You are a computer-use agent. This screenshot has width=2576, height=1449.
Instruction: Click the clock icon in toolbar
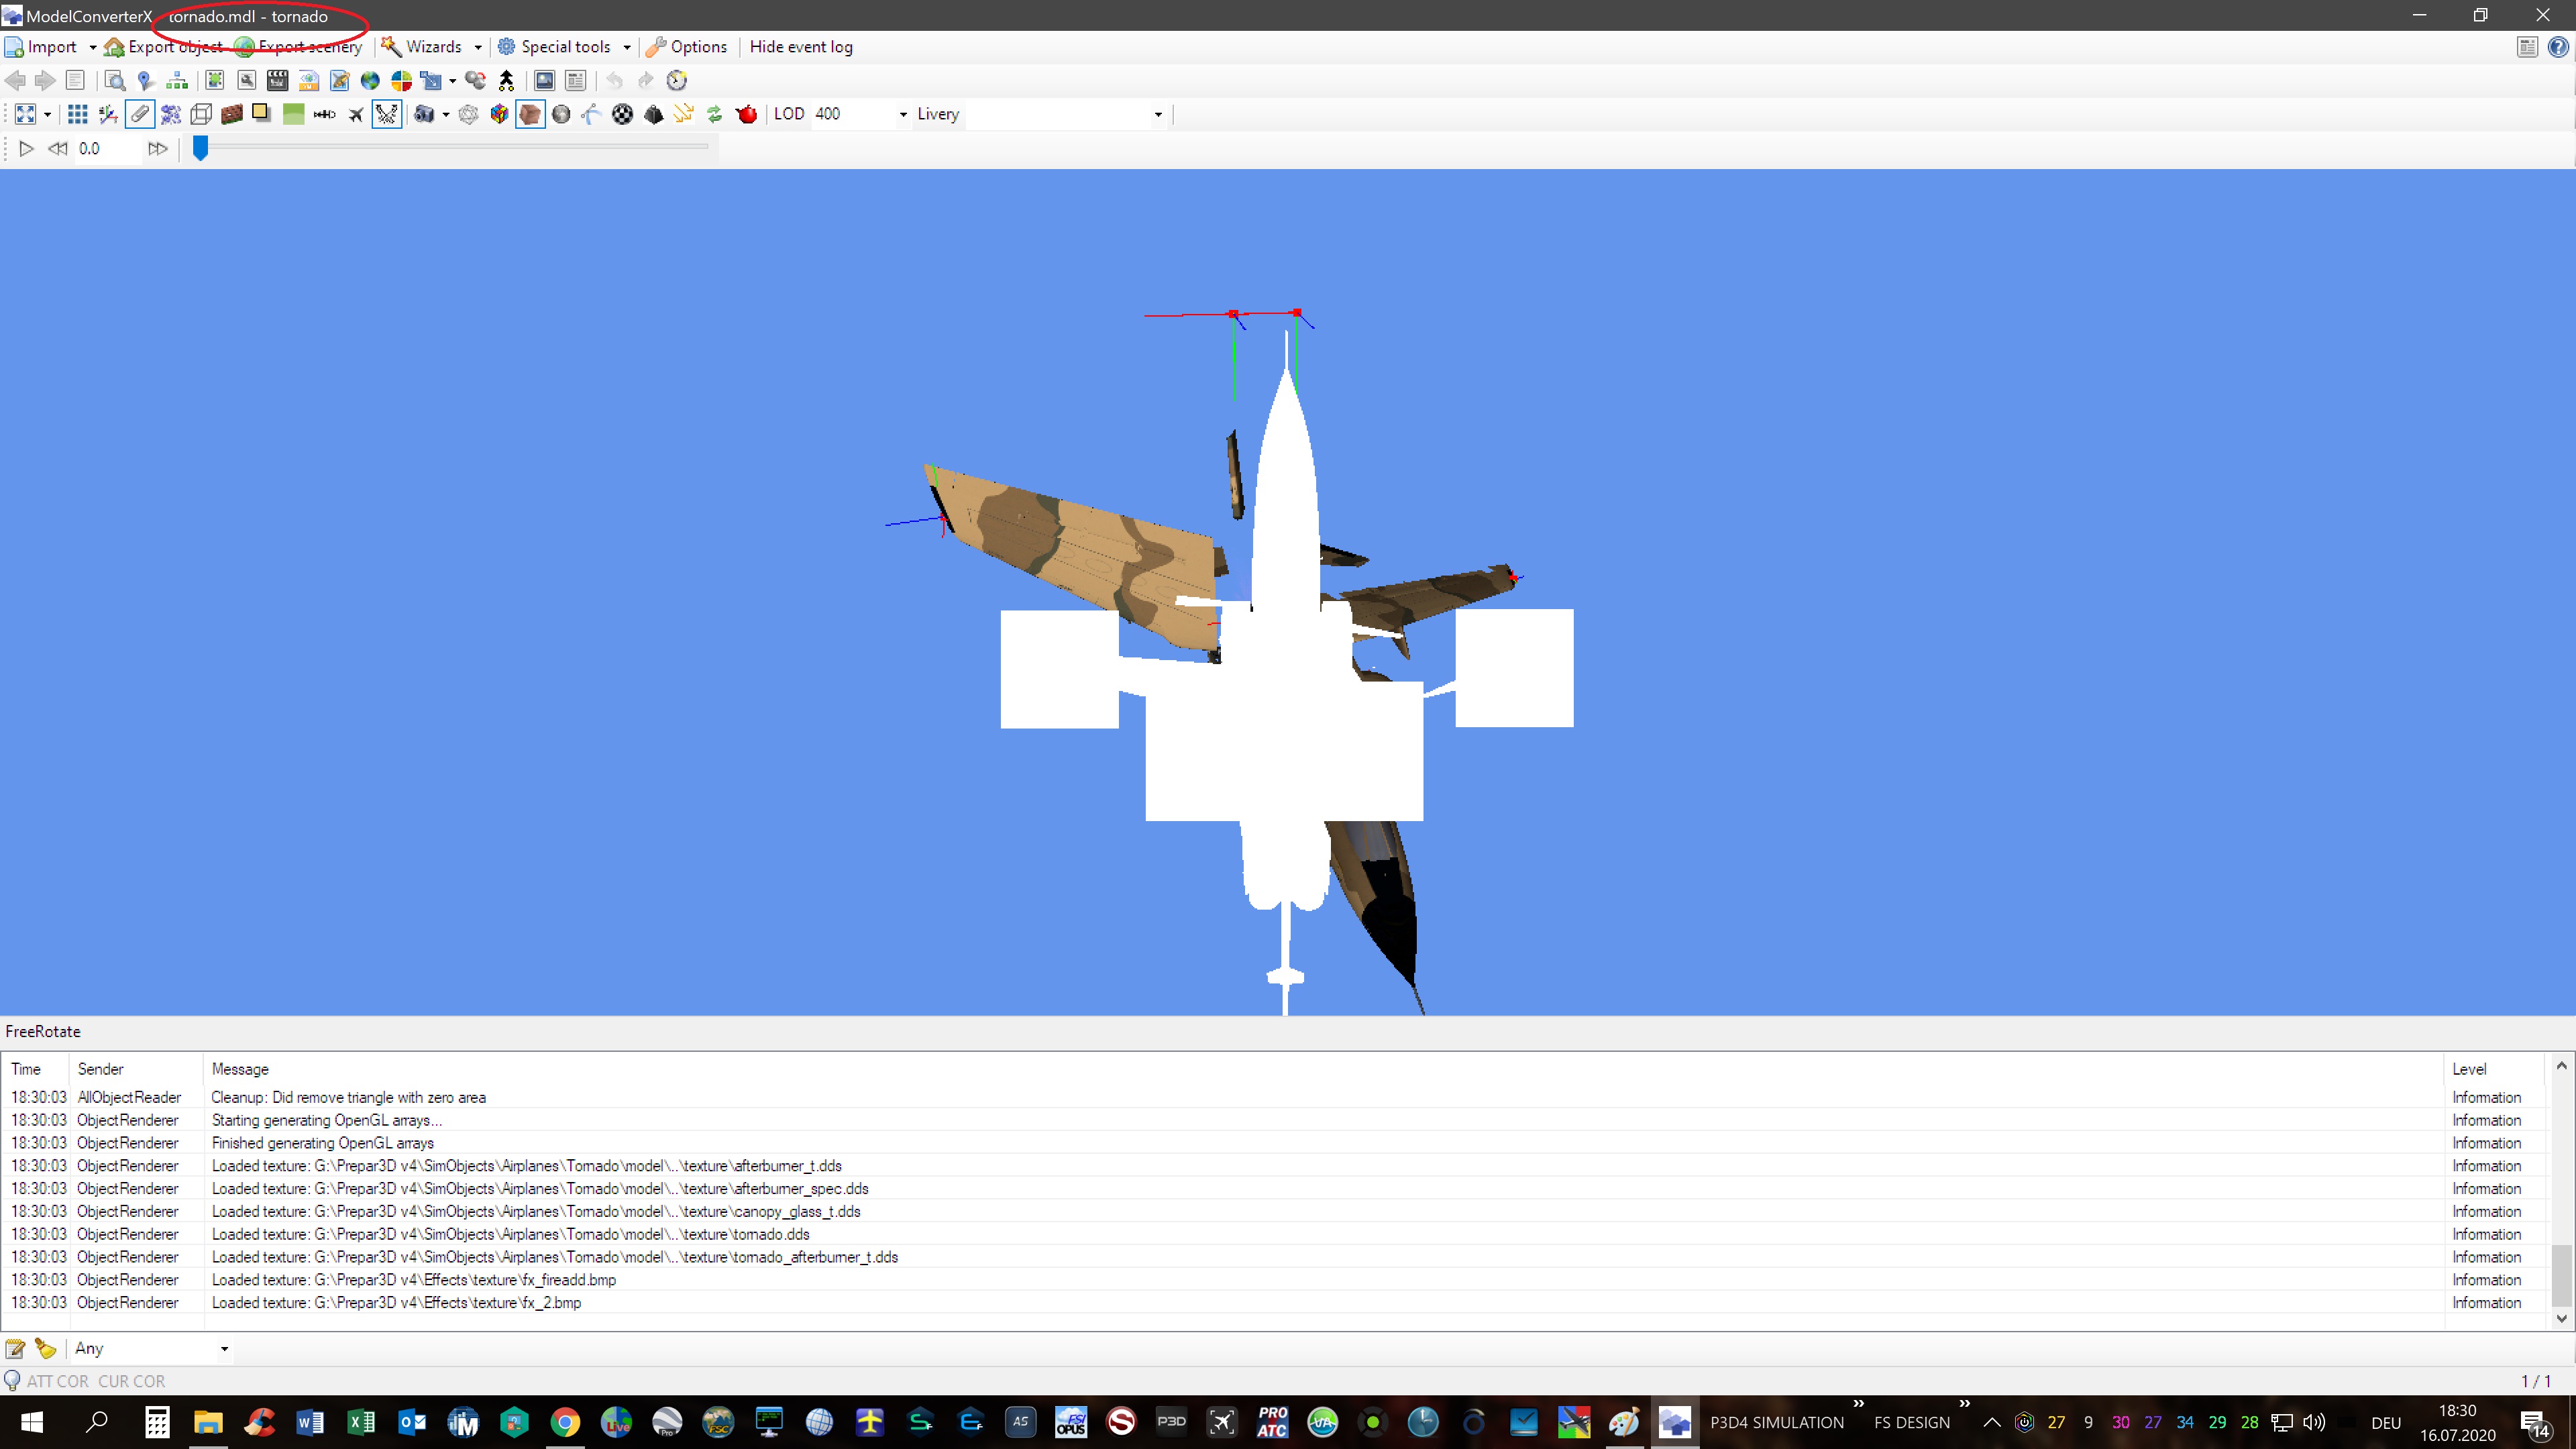[x=677, y=81]
